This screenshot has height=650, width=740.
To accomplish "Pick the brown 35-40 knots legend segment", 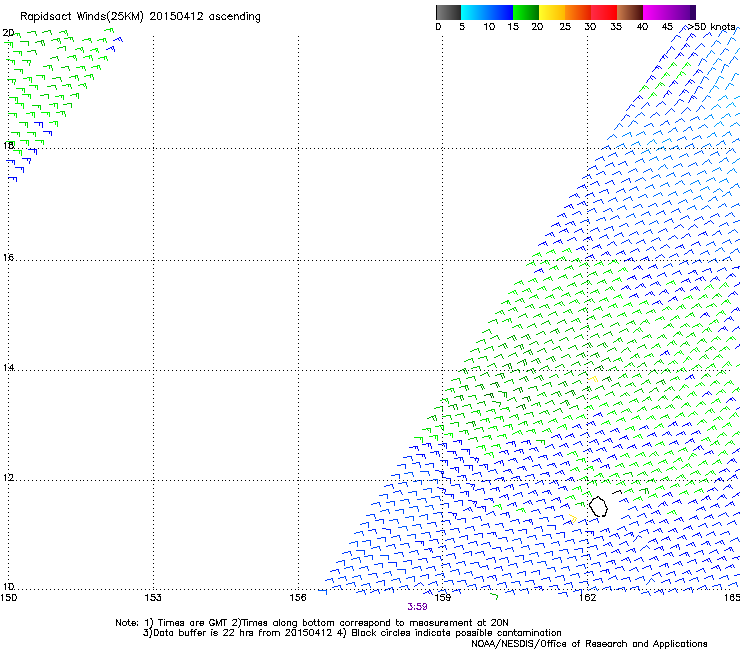I will coord(630,12).
